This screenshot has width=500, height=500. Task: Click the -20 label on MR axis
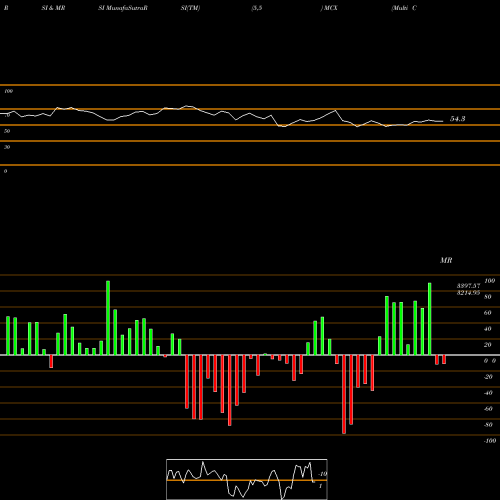pos(488,377)
